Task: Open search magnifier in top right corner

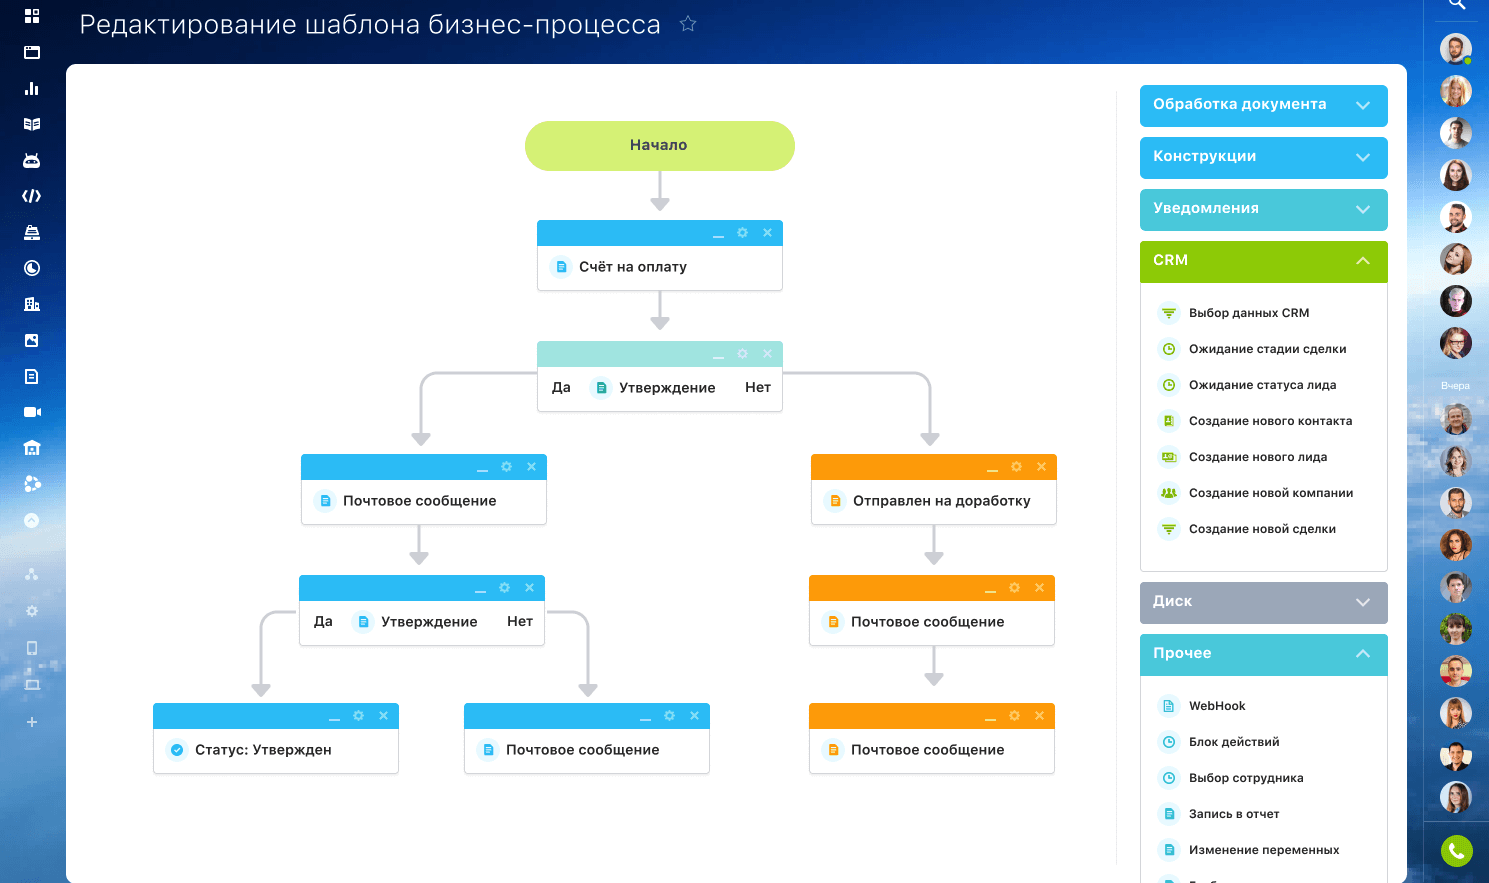Action: pos(1456,5)
